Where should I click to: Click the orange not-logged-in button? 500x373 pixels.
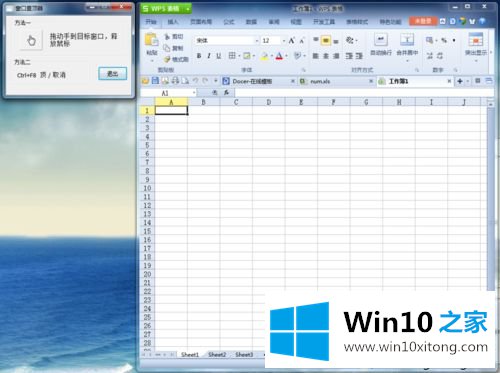coord(423,21)
